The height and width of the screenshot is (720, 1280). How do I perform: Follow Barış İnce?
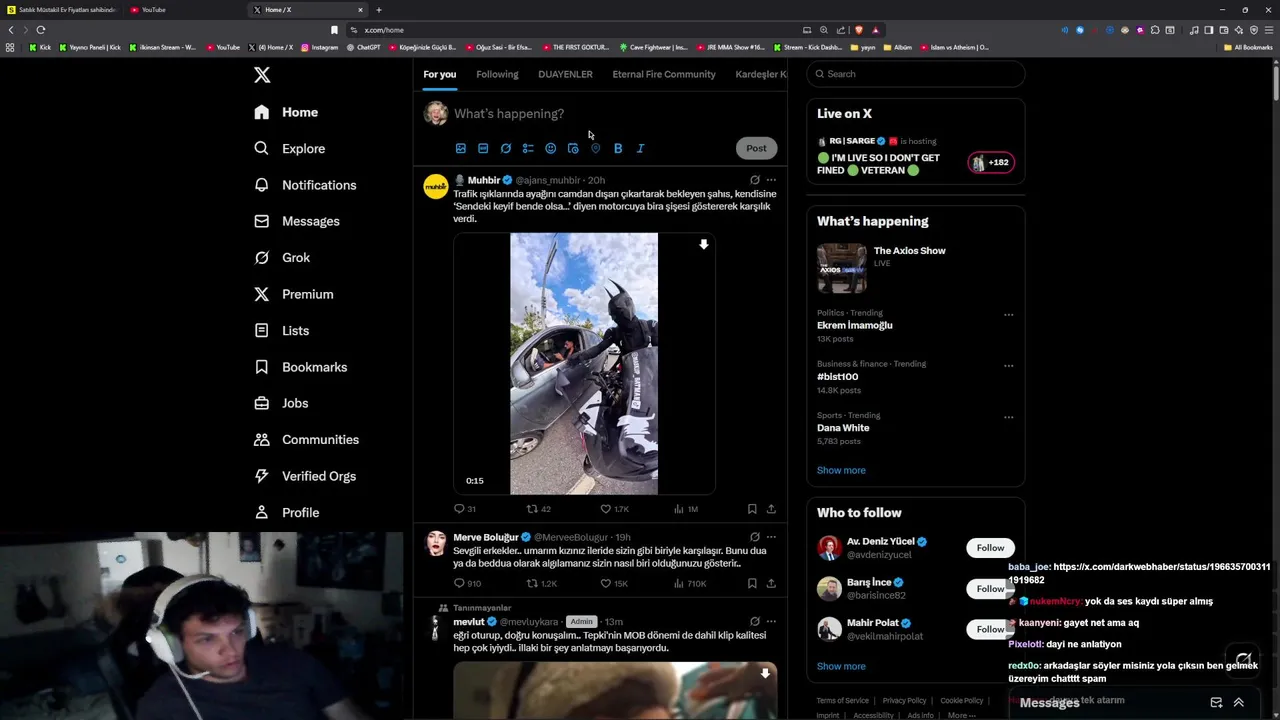tap(990, 589)
